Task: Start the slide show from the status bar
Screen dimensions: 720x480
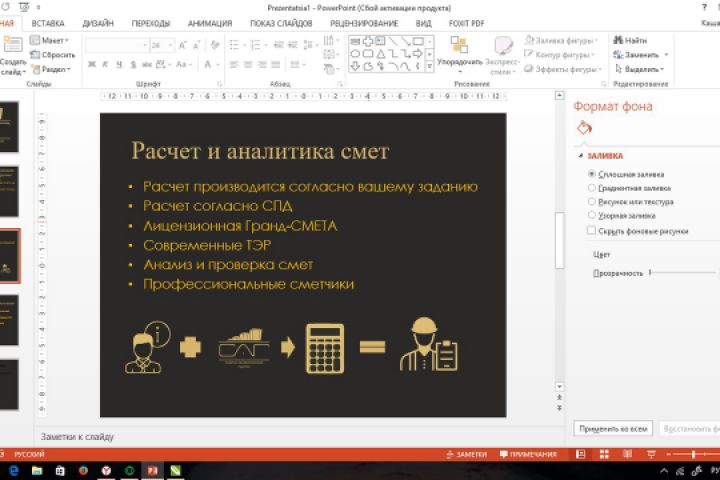Action: tap(651, 454)
